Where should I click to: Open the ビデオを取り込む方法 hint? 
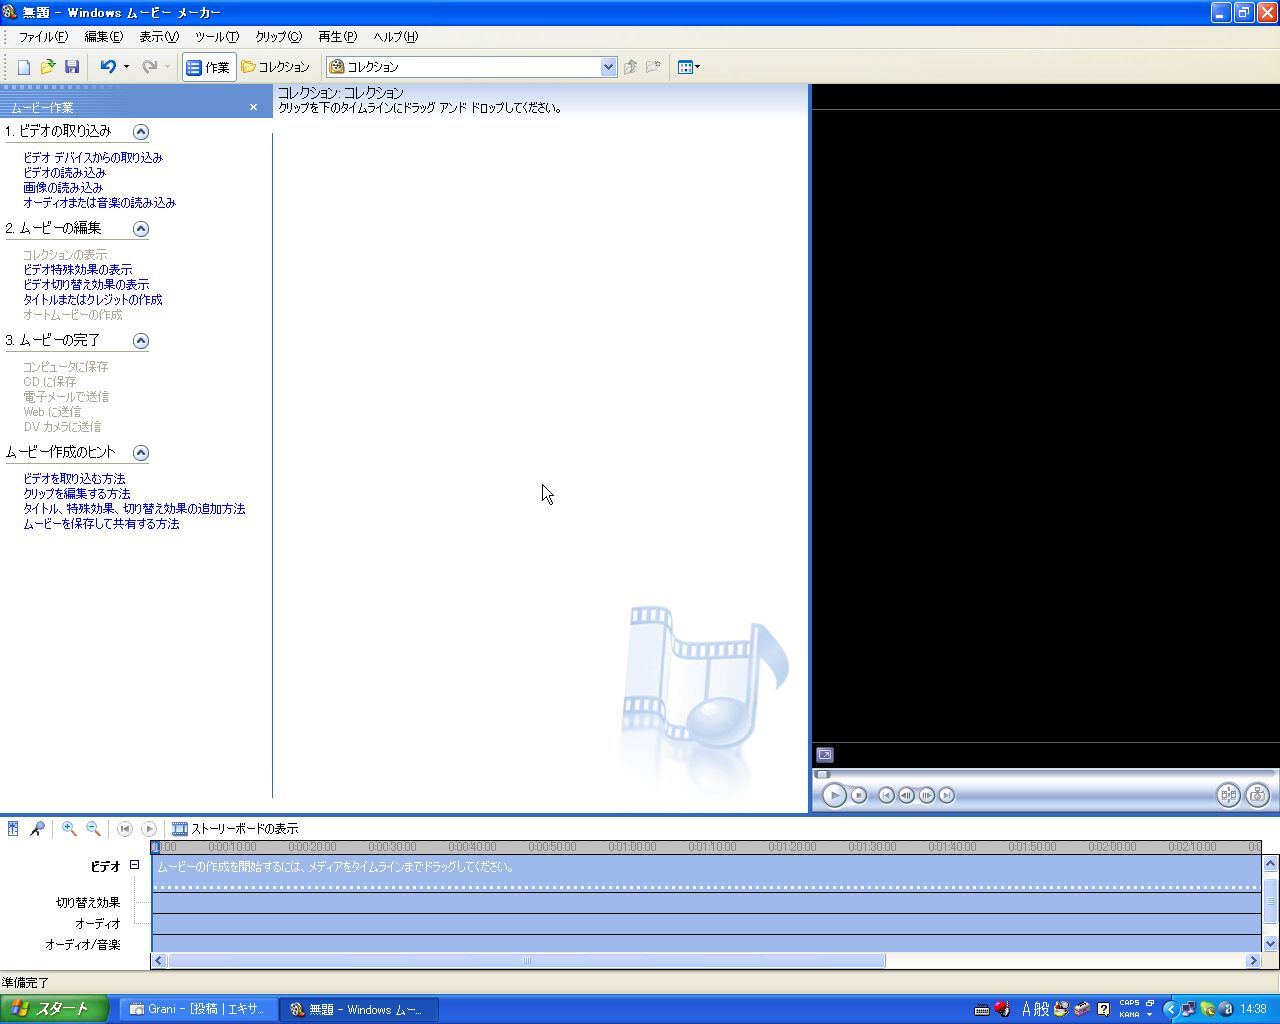pos(74,479)
